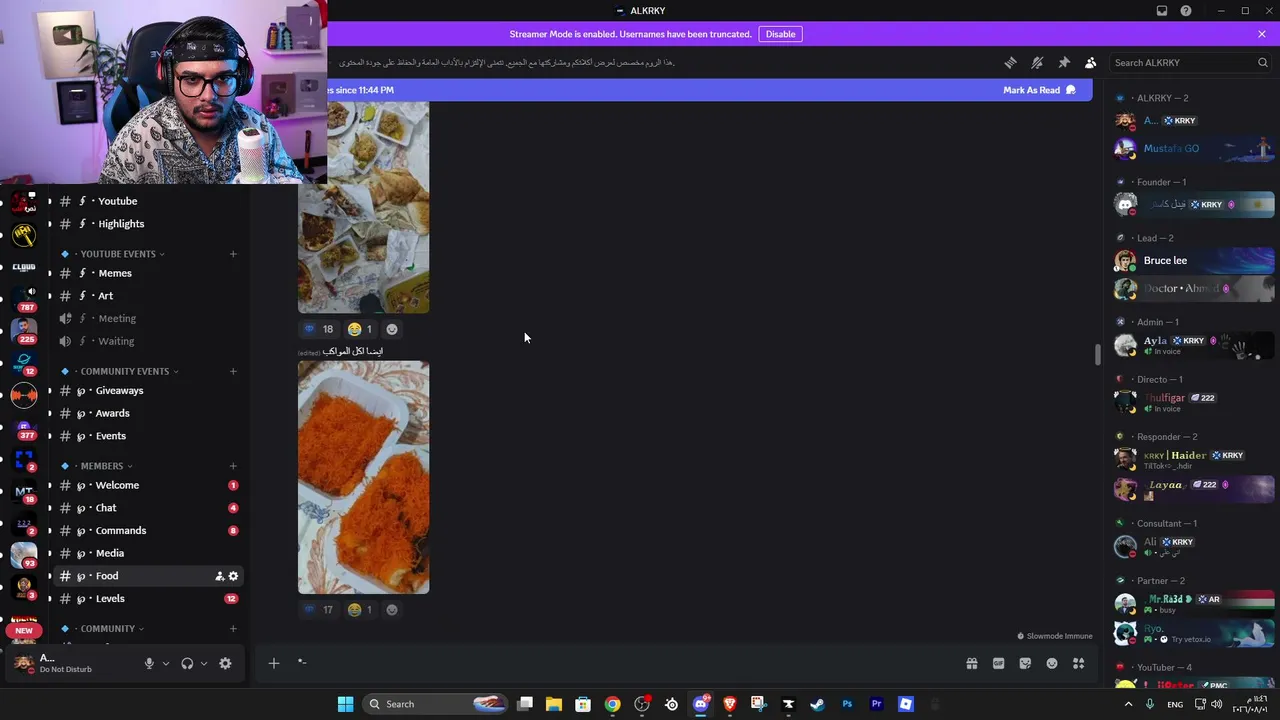Toggle the 18-count reaction on first photo
The image size is (1280, 720).
click(319, 329)
